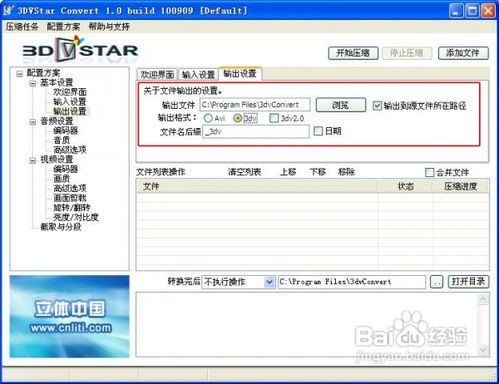Enable the 输出到源文件所在路径 checkbox

(377, 106)
